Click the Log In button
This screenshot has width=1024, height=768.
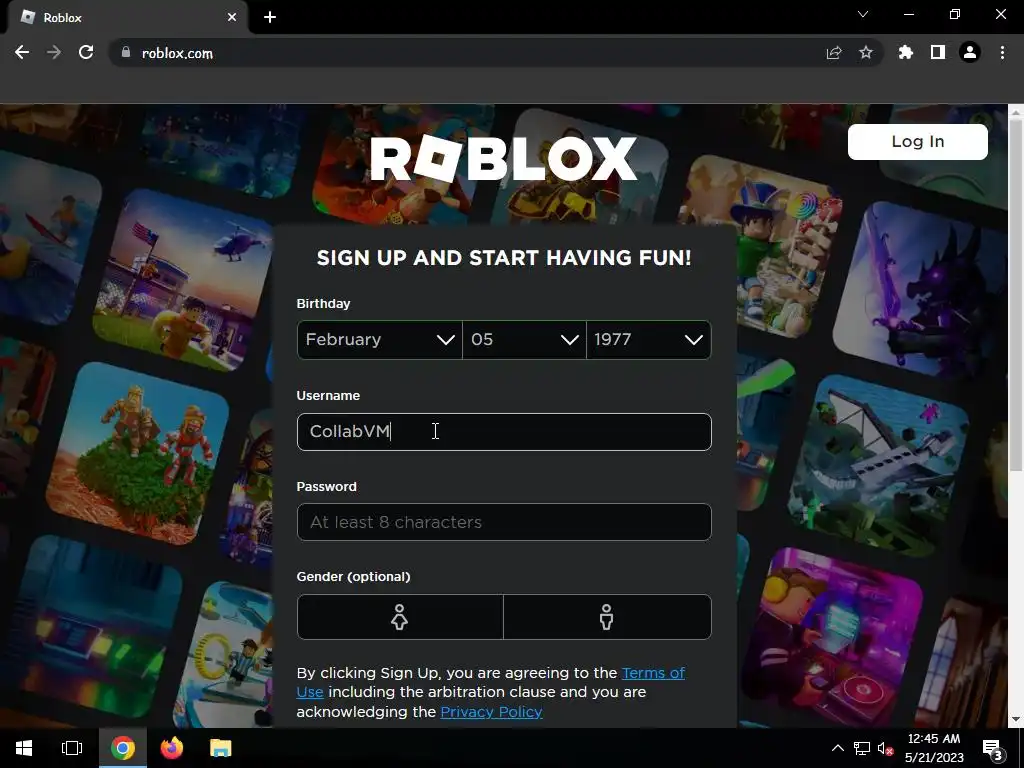click(918, 142)
